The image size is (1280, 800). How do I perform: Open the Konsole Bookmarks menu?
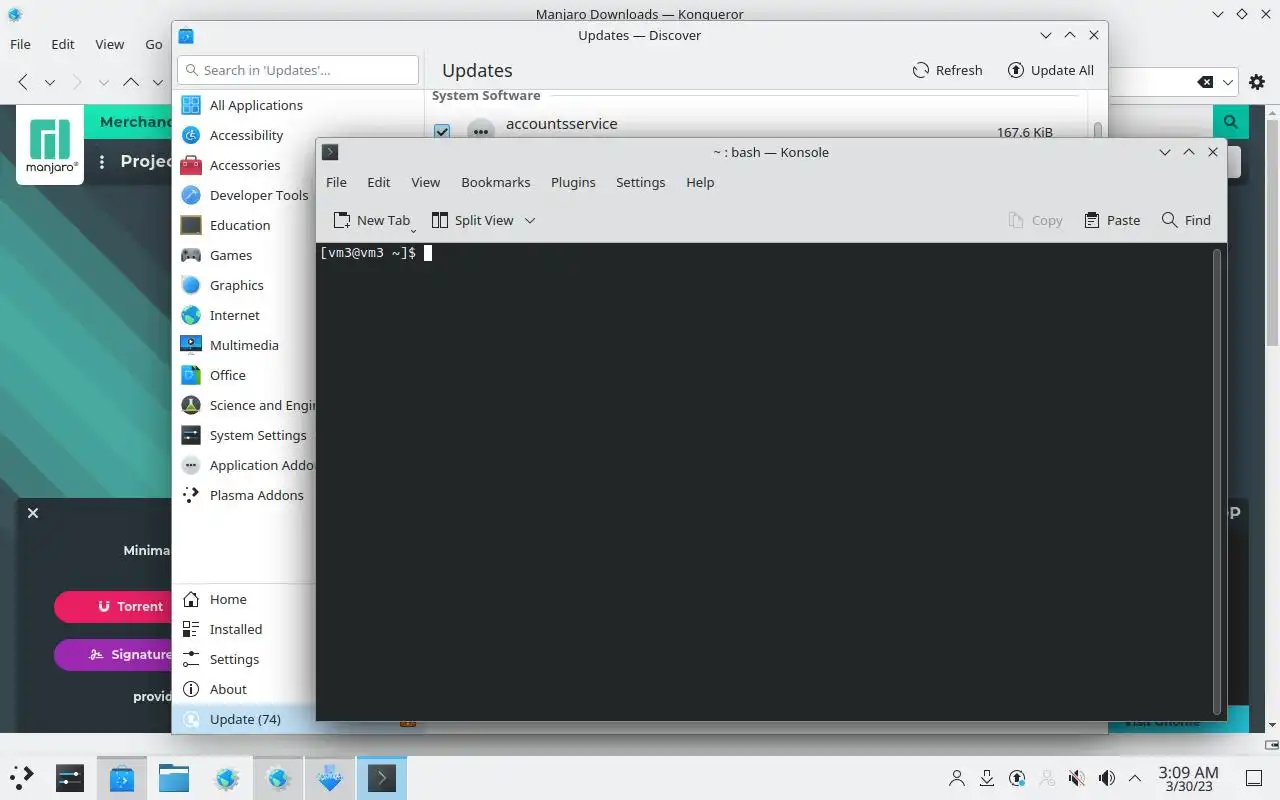pyautogui.click(x=495, y=182)
